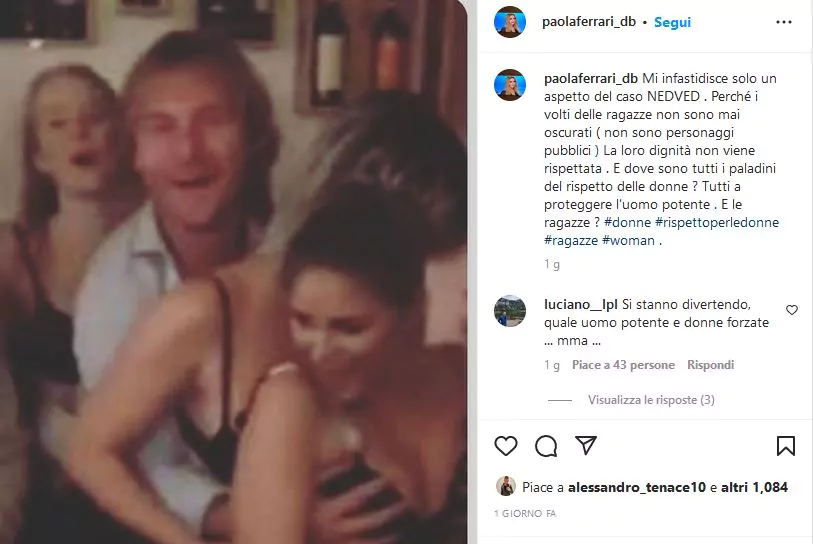Open luciano__lpl's profile avatar
This screenshot has width=813, height=544.
click(x=510, y=311)
